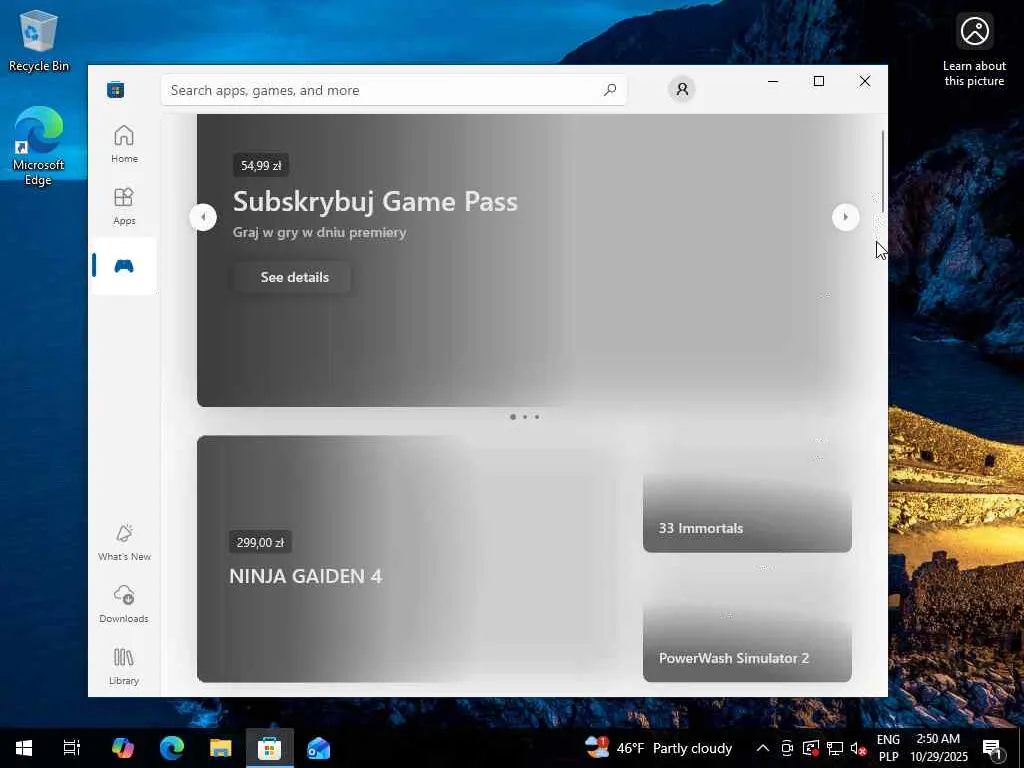1024x768 pixels.
Task: Click Learn about this picture icon
Action: coord(974,50)
